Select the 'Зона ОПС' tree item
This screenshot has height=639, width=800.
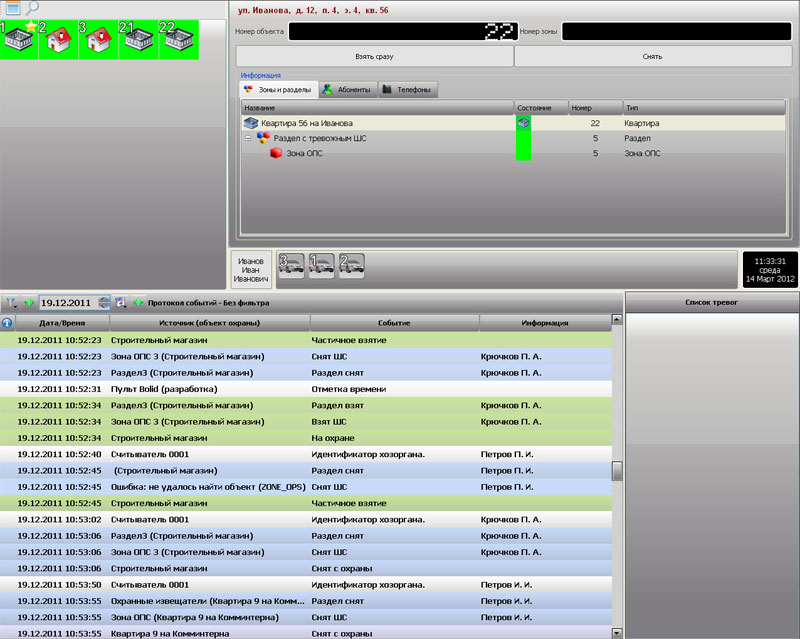[x=305, y=154]
